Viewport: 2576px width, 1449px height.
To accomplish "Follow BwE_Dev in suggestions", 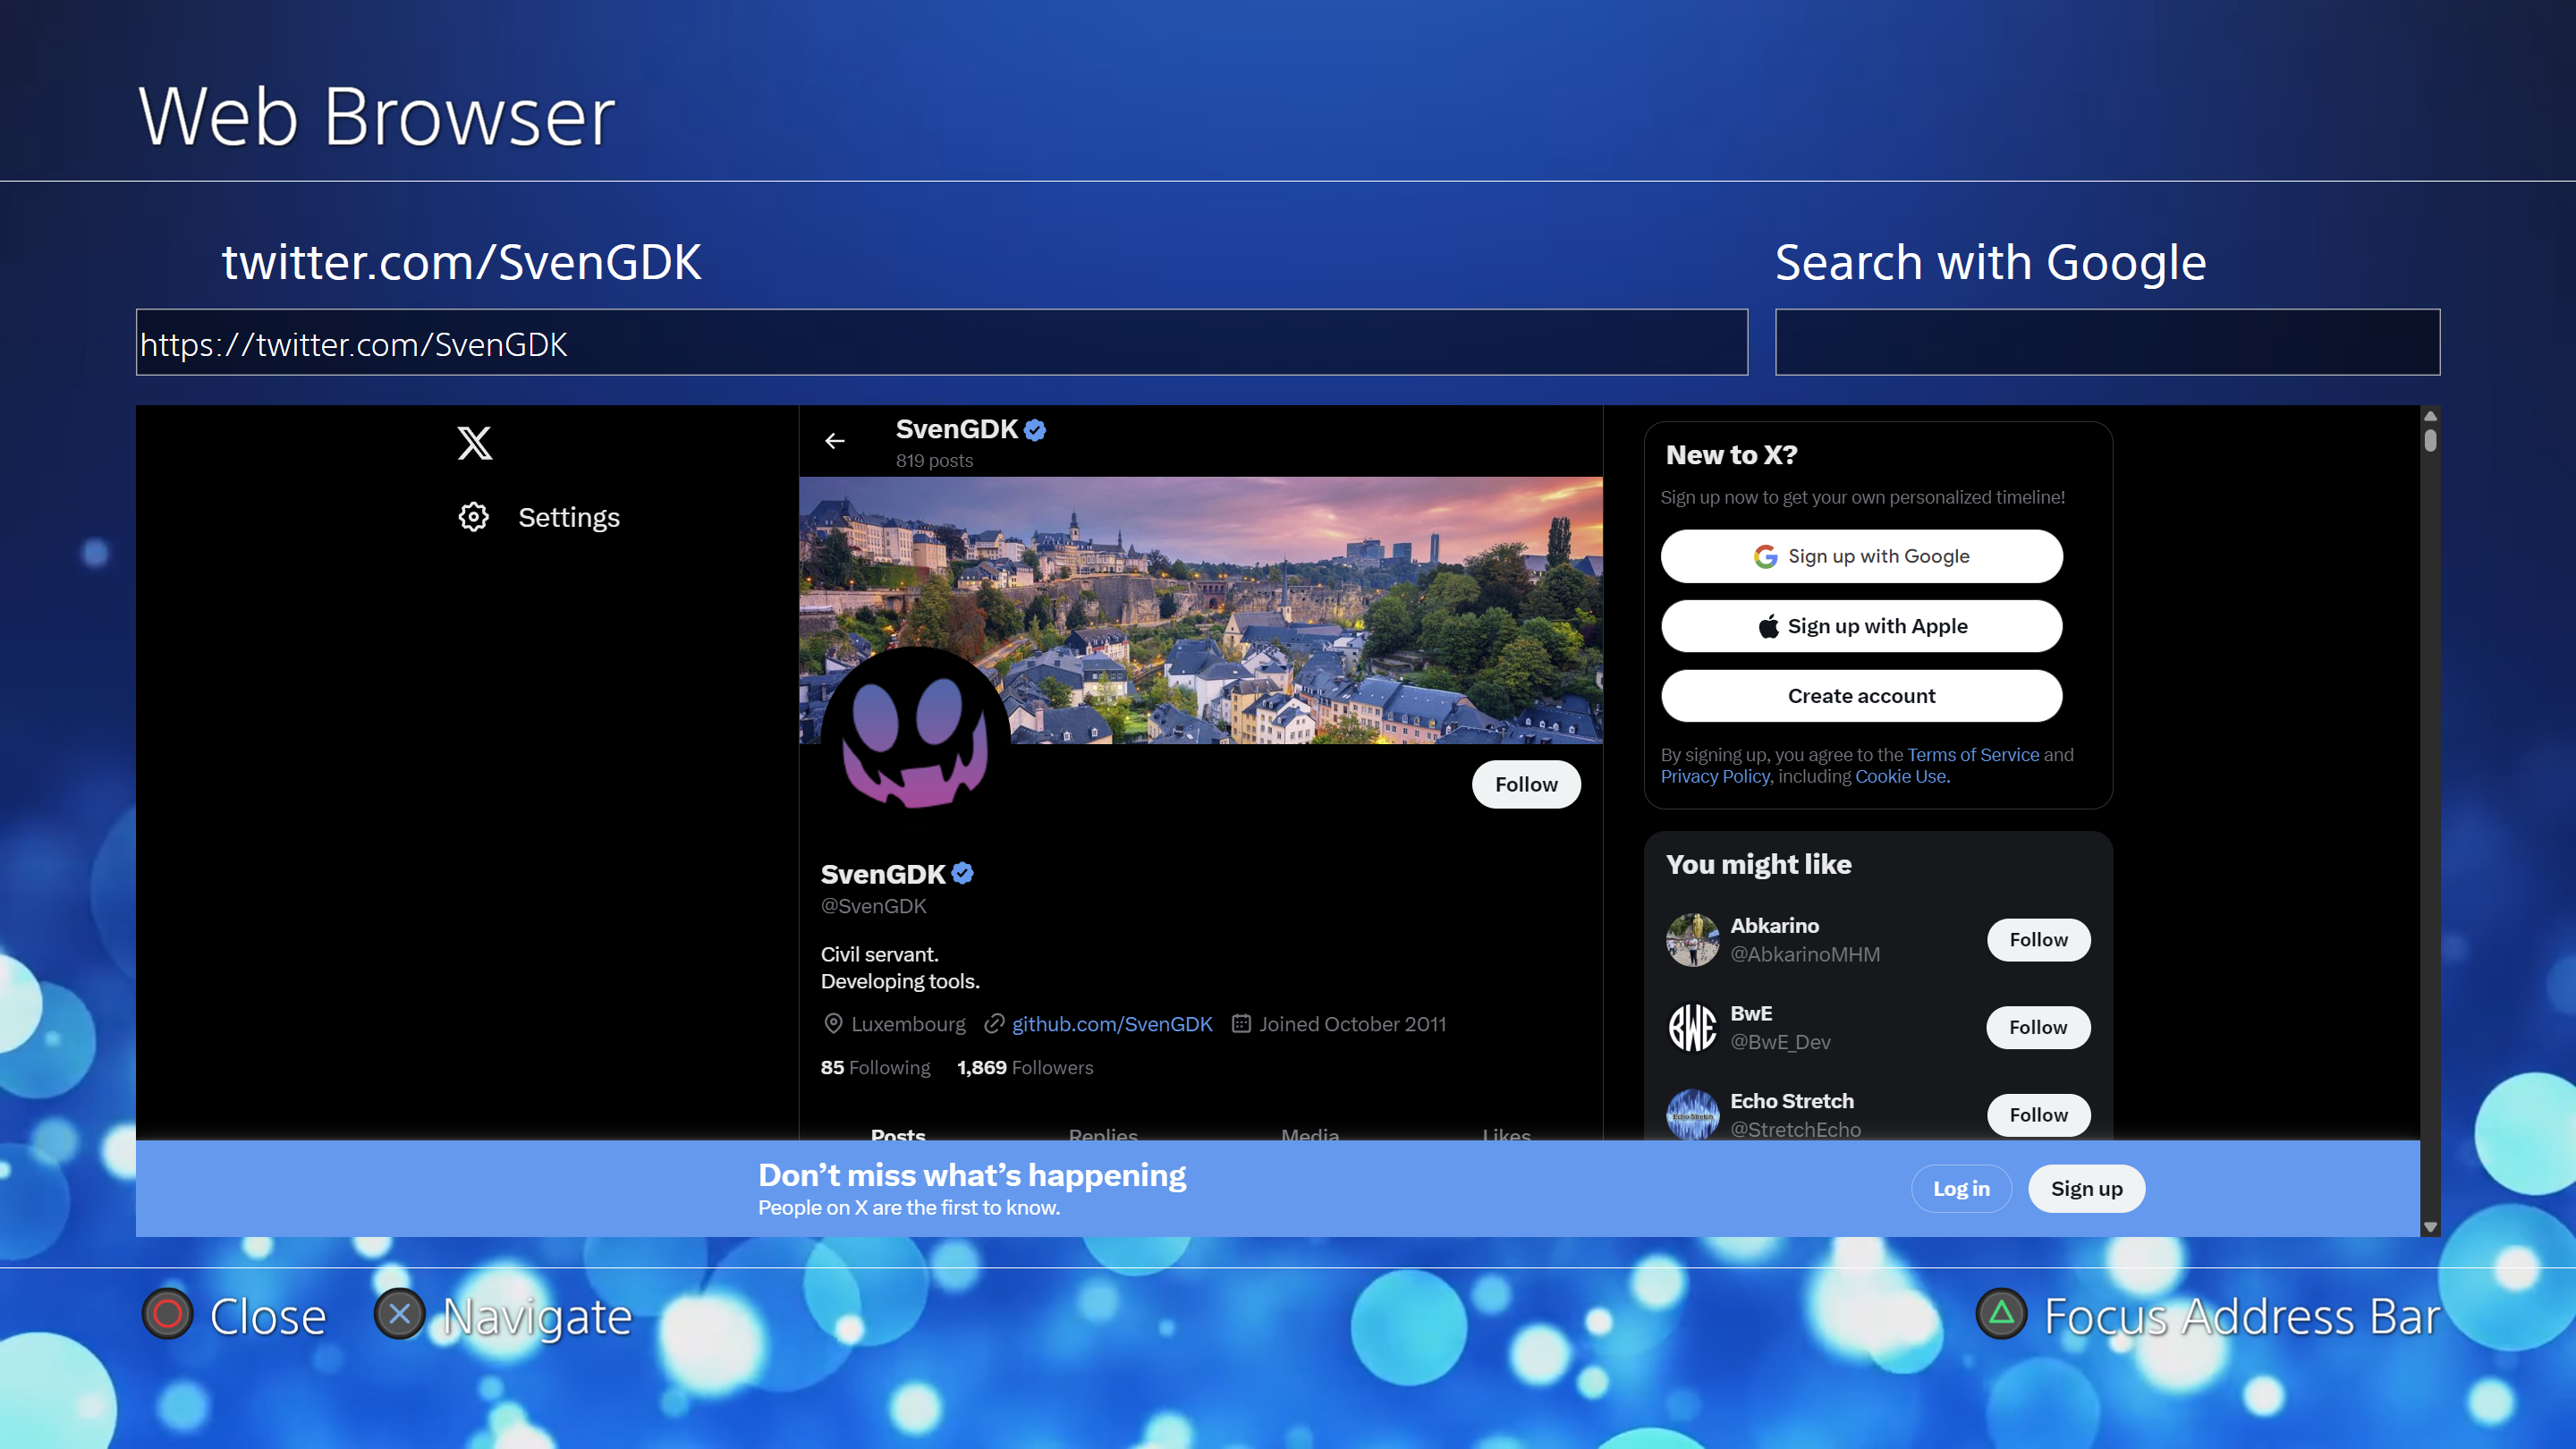I will point(2038,1027).
